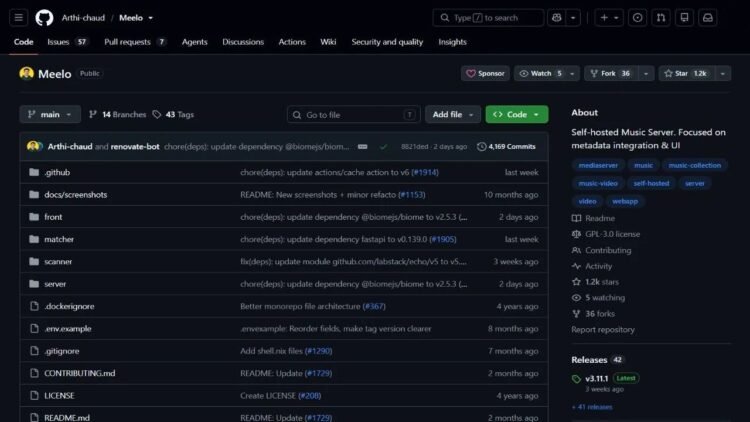750x422 pixels.
Task: Expand the Fork options dropdown arrow
Action: [646, 73]
